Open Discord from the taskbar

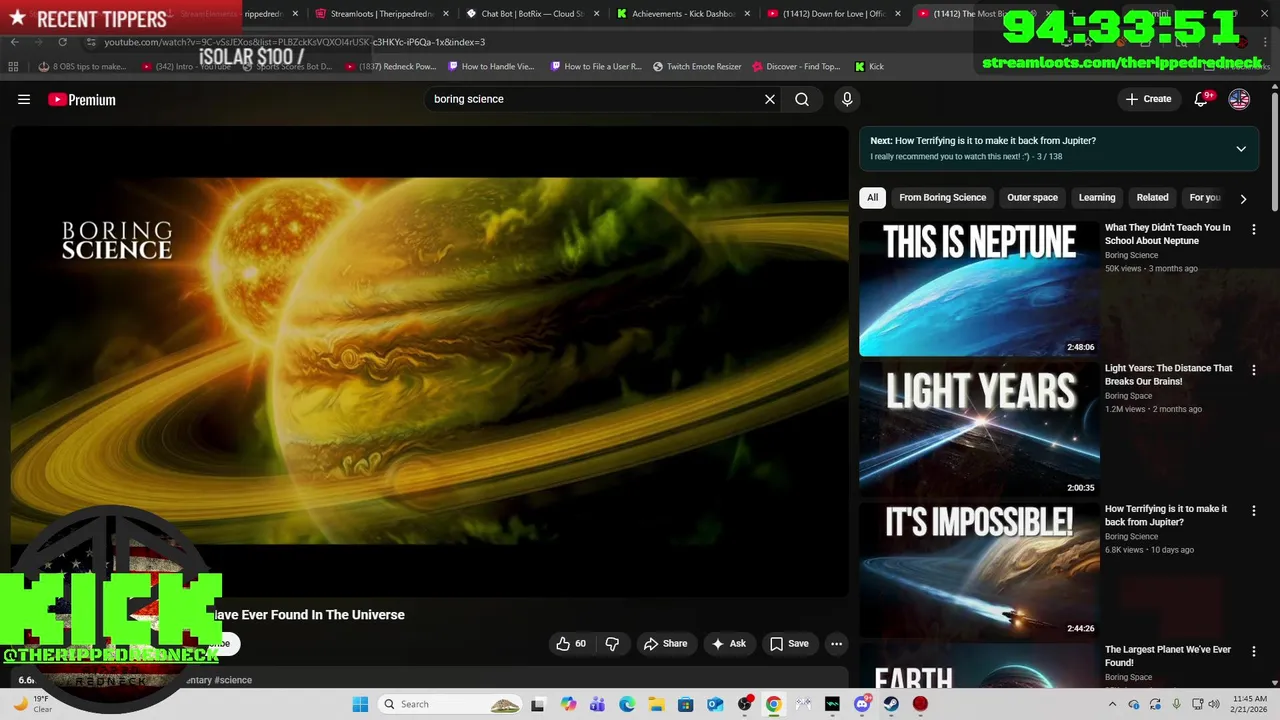click(862, 704)
